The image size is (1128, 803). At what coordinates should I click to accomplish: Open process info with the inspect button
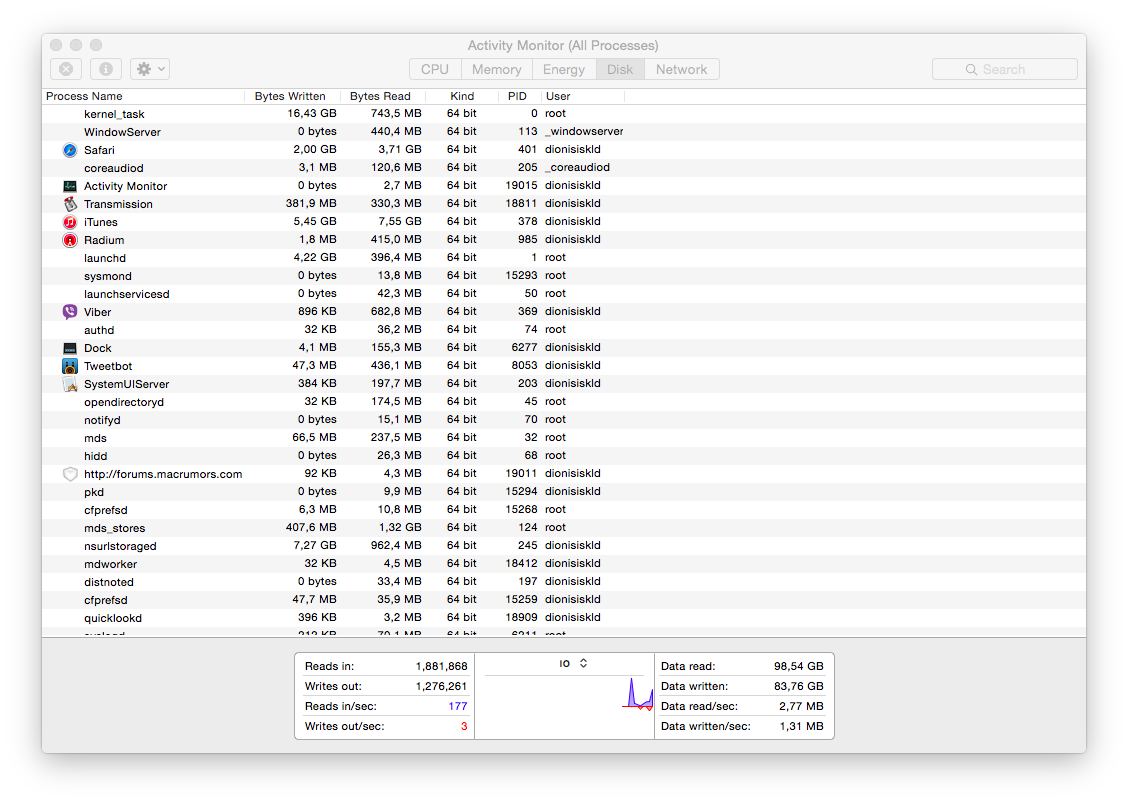pyautogui.click(x=106, y=69)
